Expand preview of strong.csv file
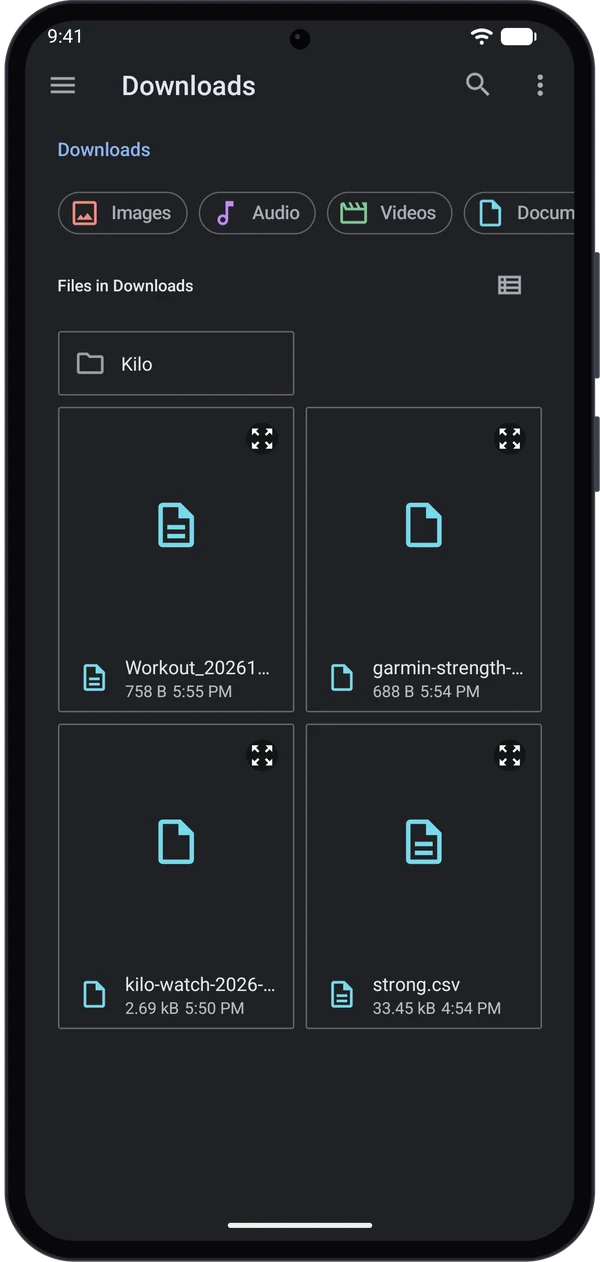The height and width of the screenshot is (1262, 600). 510,755
